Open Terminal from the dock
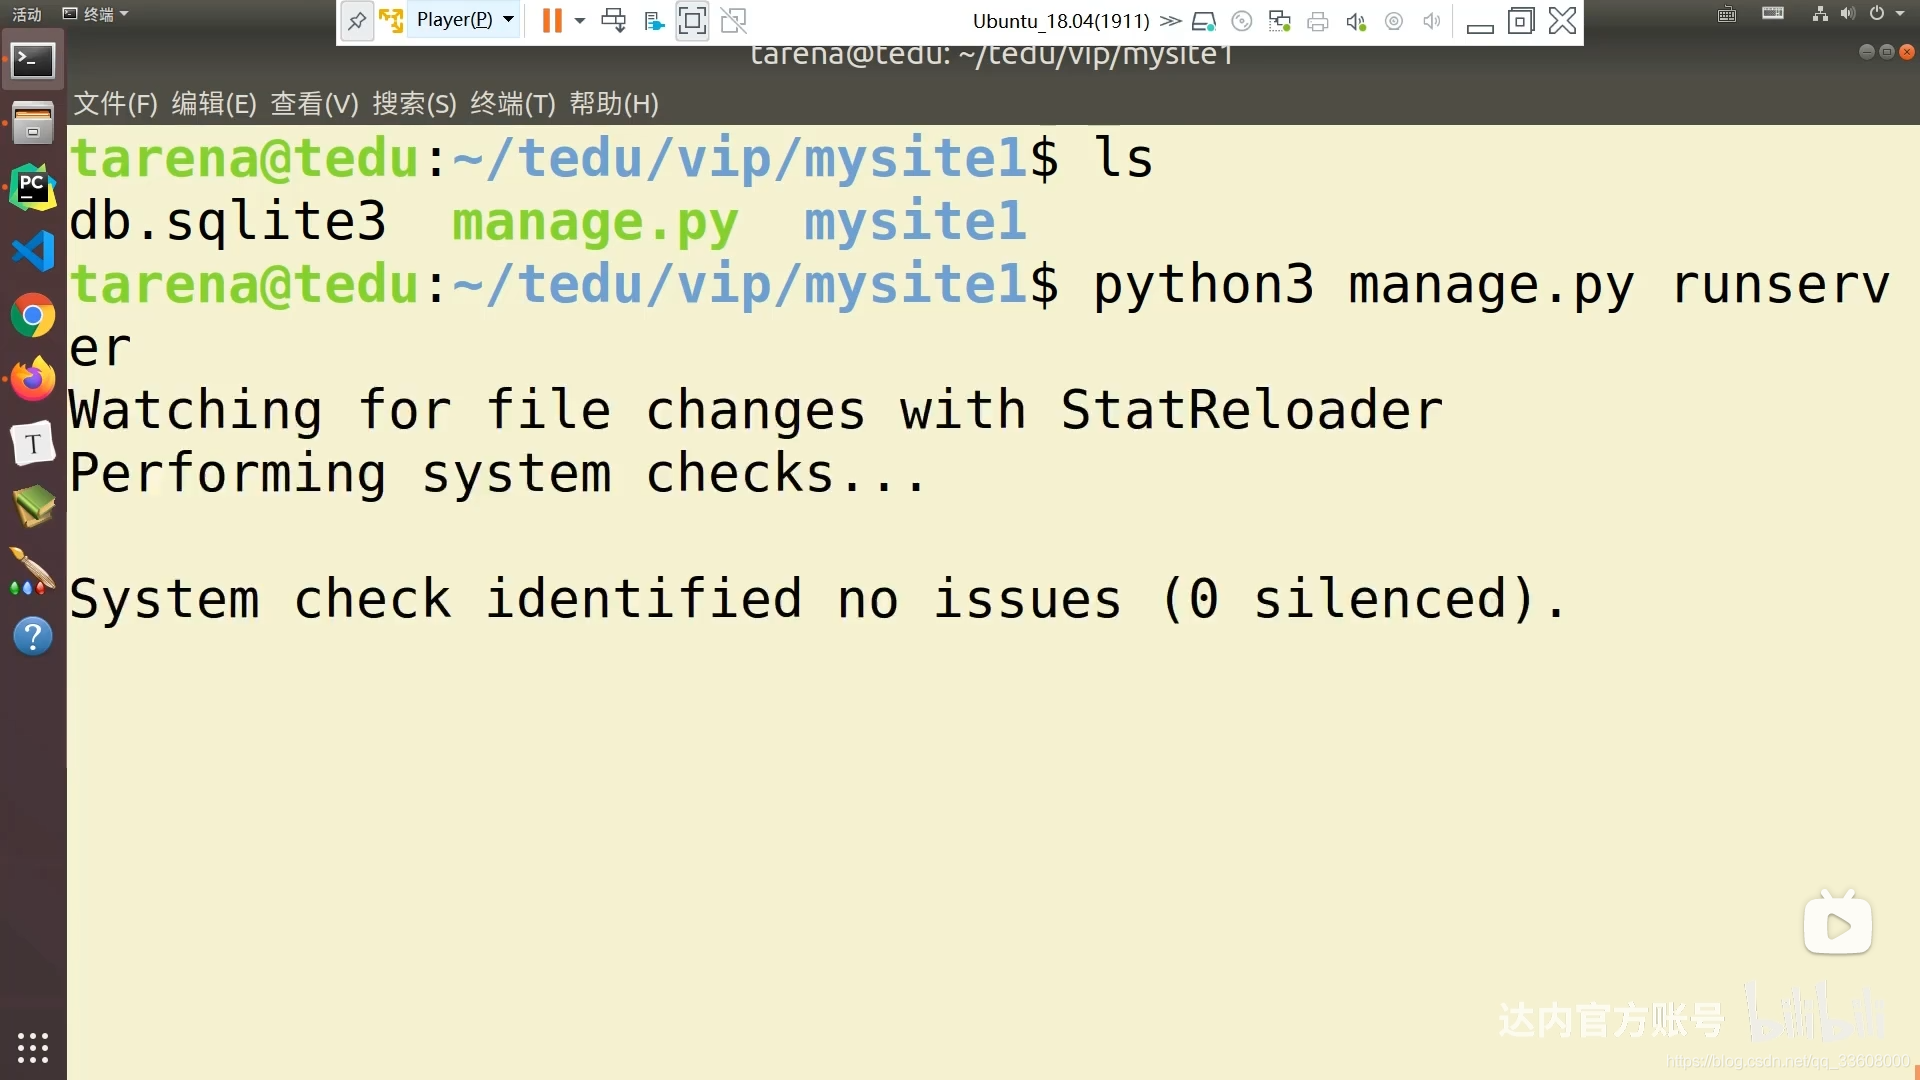Viewport: 1920px width, 1080px height. tap(33, 61)
